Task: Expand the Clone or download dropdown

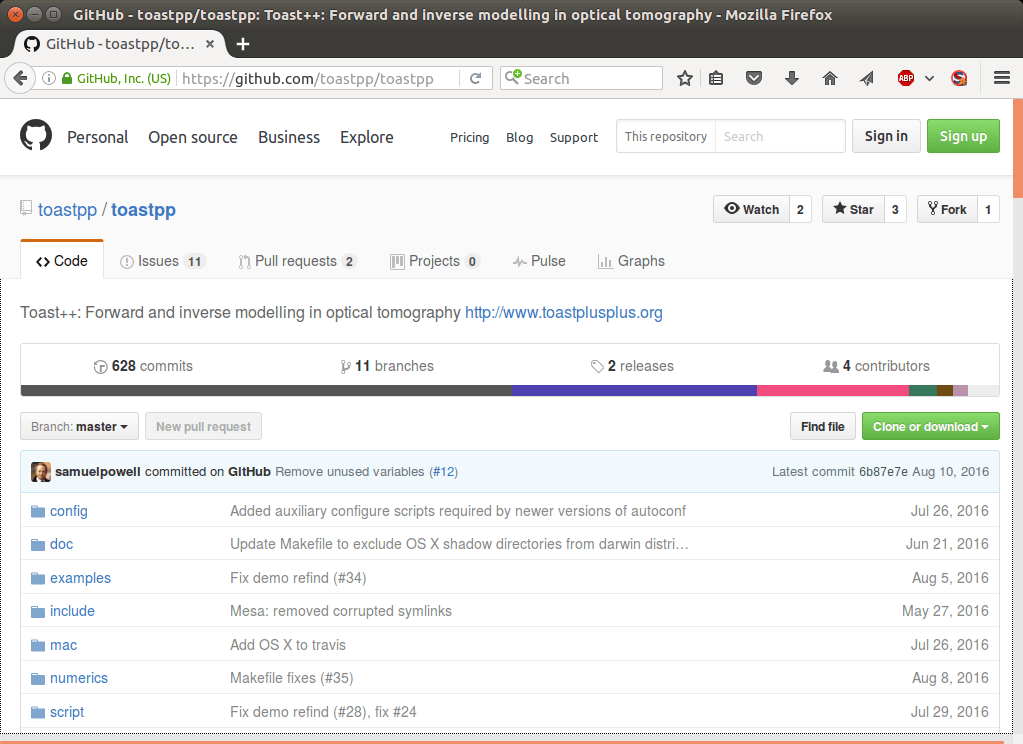Action: pyautogui.click(x=930, y=426)
